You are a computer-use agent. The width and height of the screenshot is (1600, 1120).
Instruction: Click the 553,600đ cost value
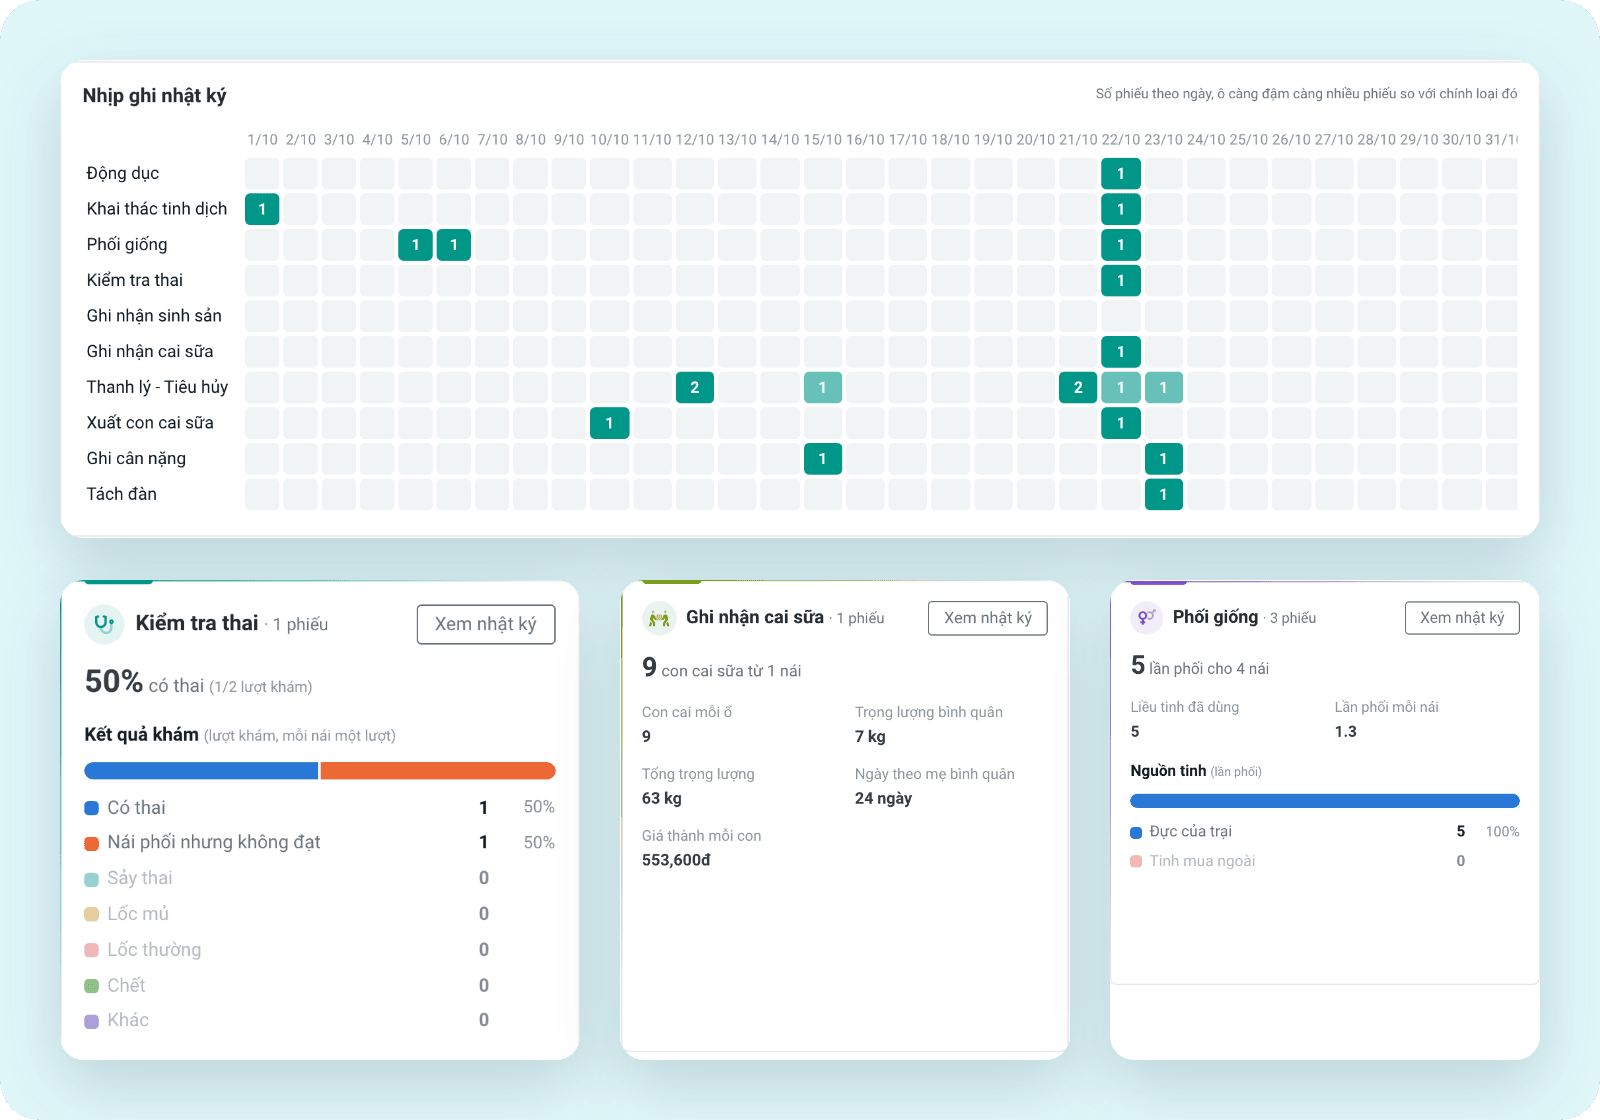676,860
